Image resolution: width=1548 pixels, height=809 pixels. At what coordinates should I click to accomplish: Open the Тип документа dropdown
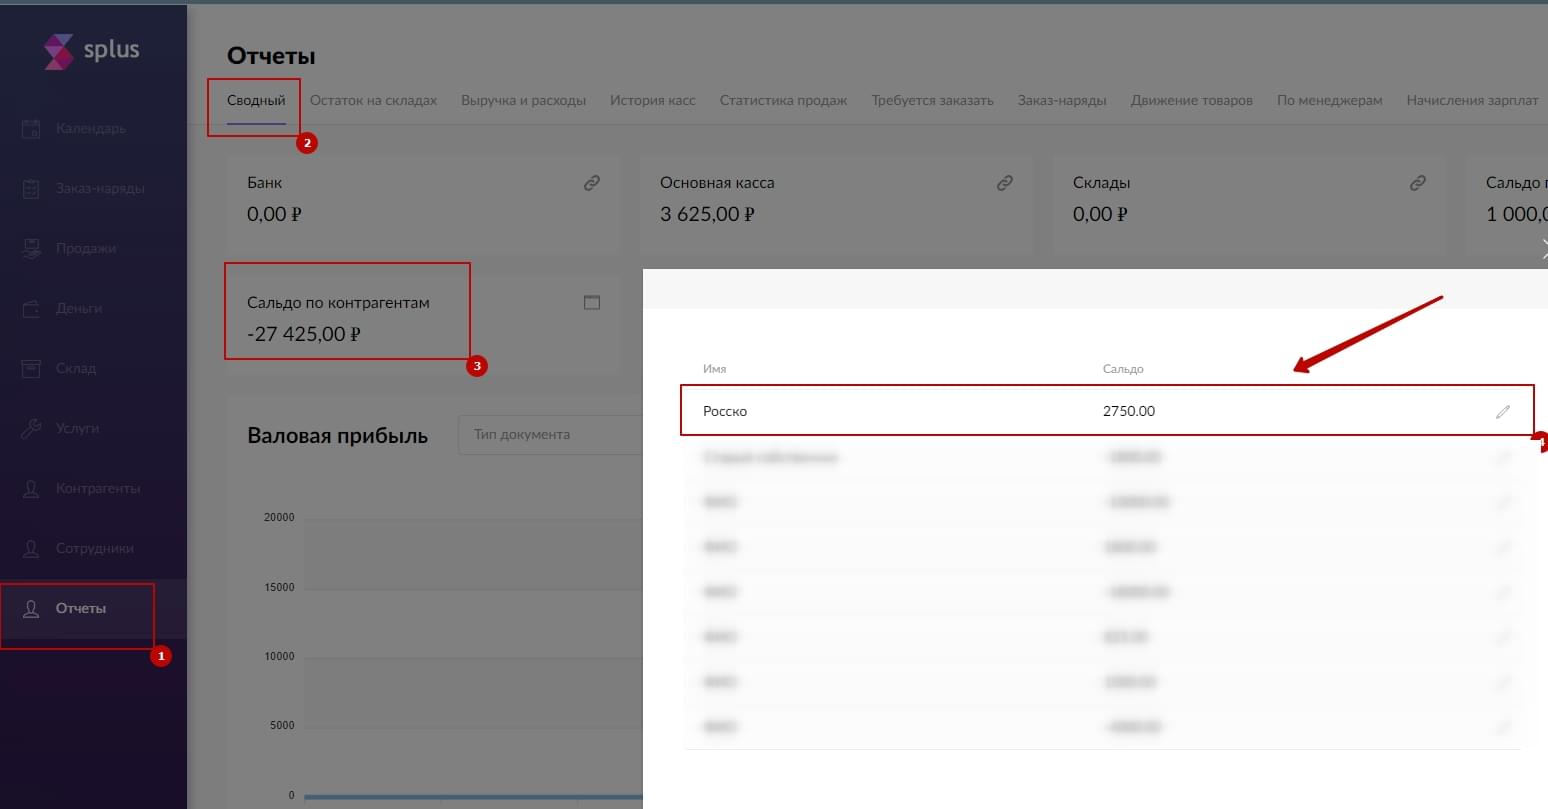550,435
